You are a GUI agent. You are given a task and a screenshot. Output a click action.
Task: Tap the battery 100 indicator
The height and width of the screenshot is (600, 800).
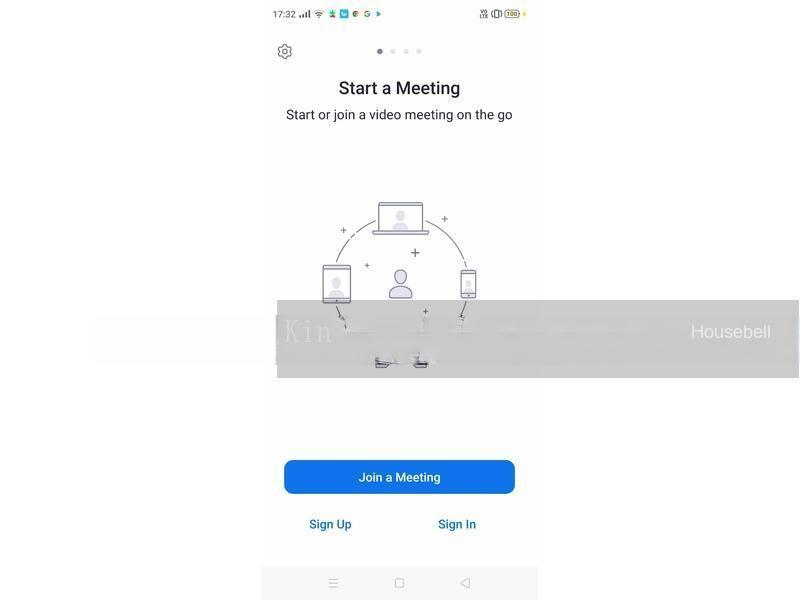[512, 14]
